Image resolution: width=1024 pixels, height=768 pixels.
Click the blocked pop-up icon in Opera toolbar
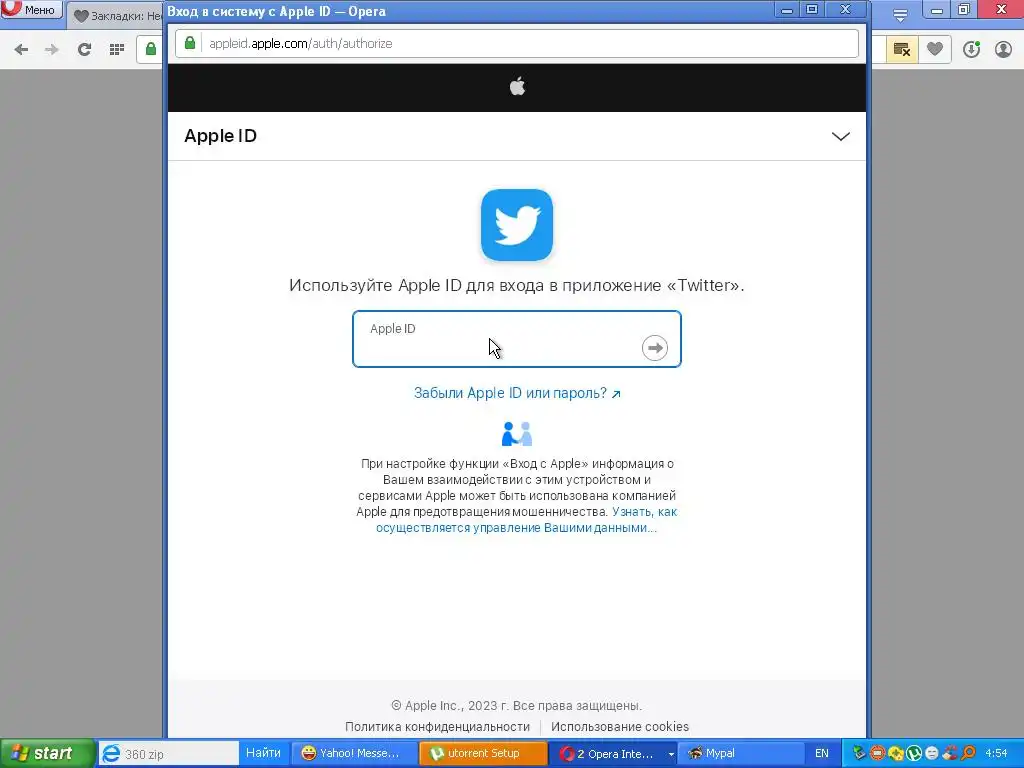tap(902, 50)
